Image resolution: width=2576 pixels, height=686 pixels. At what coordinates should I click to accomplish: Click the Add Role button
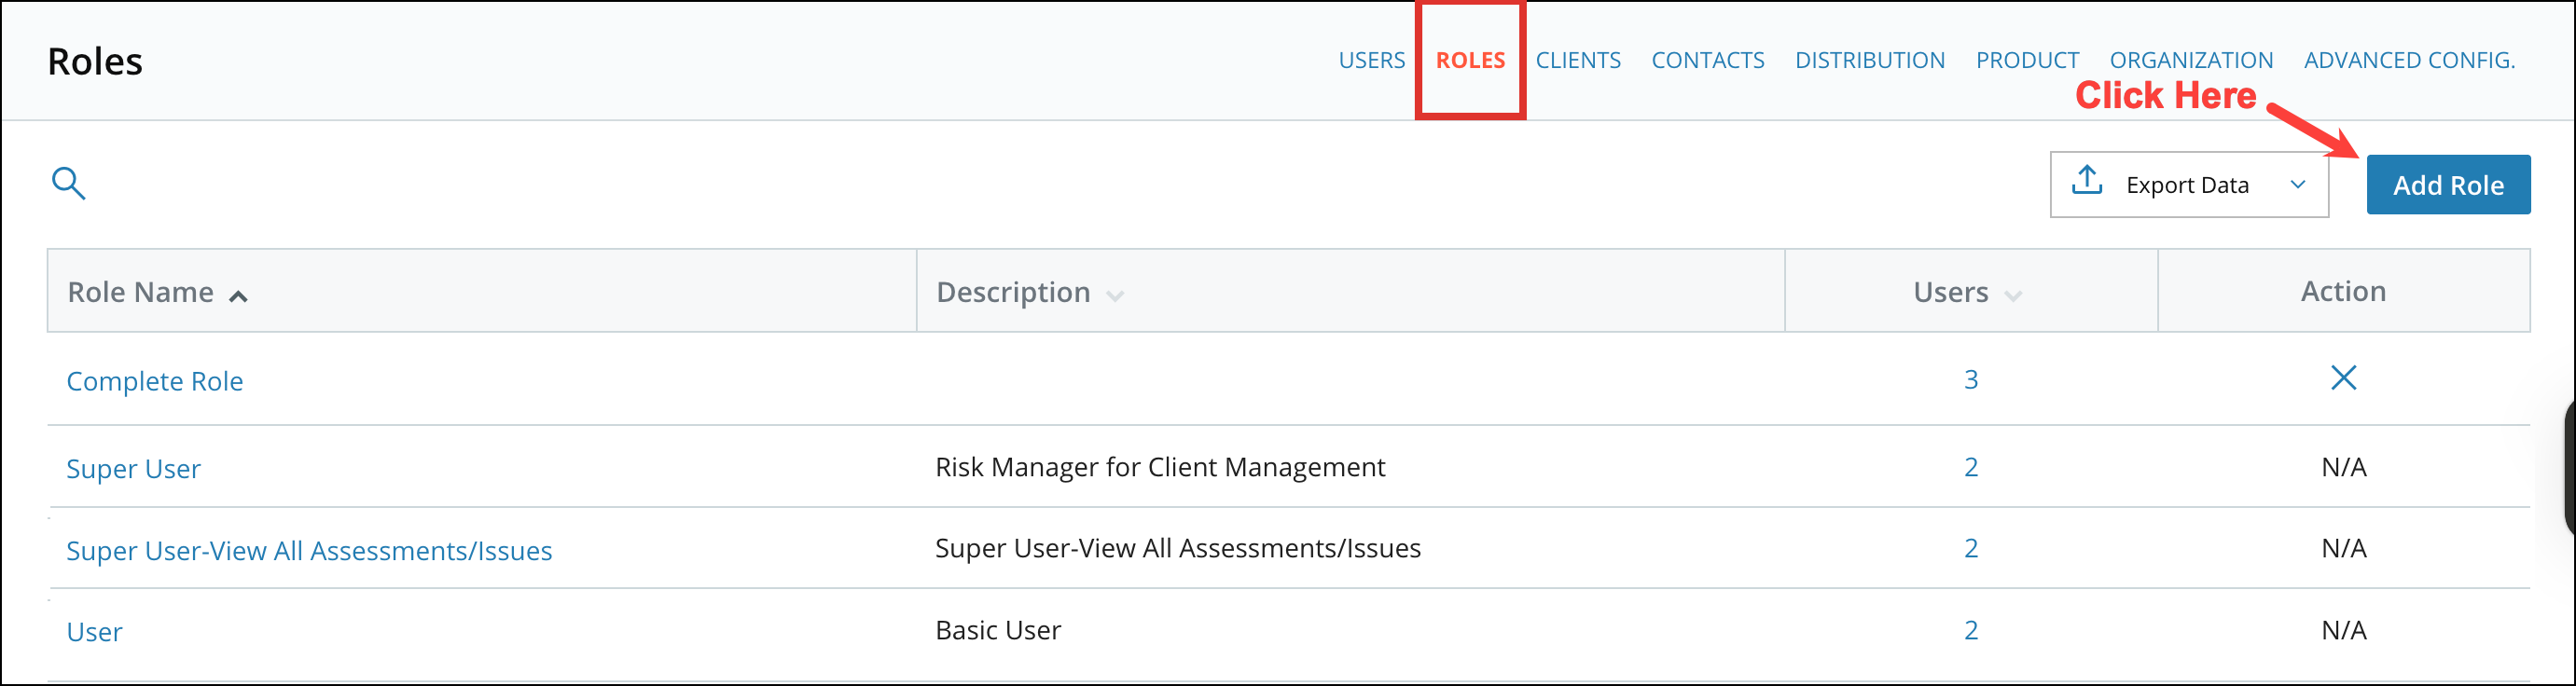click(2448, 185)
